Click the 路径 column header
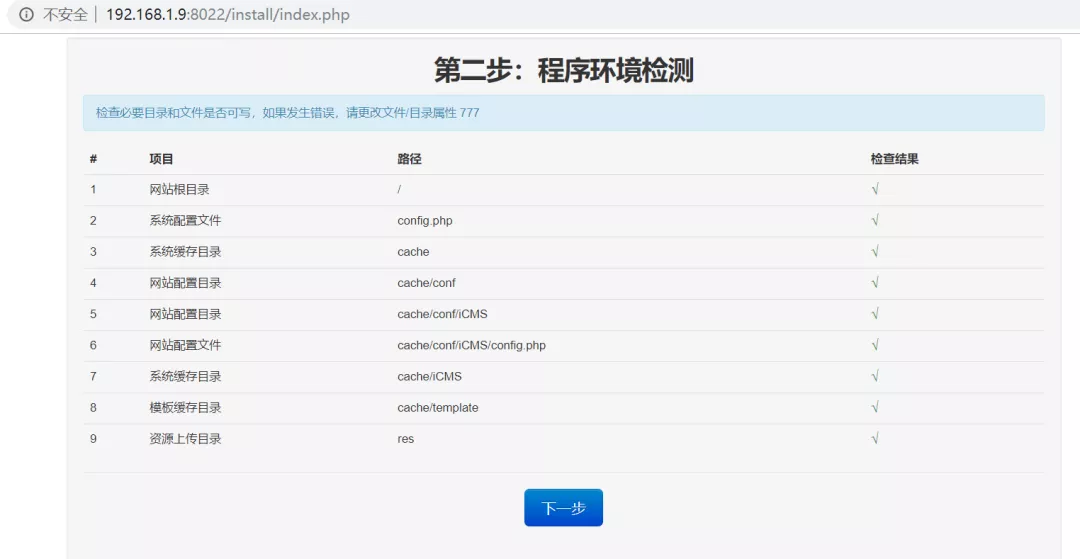Viewport: 1080px width, 559px height. coord(409,159)
